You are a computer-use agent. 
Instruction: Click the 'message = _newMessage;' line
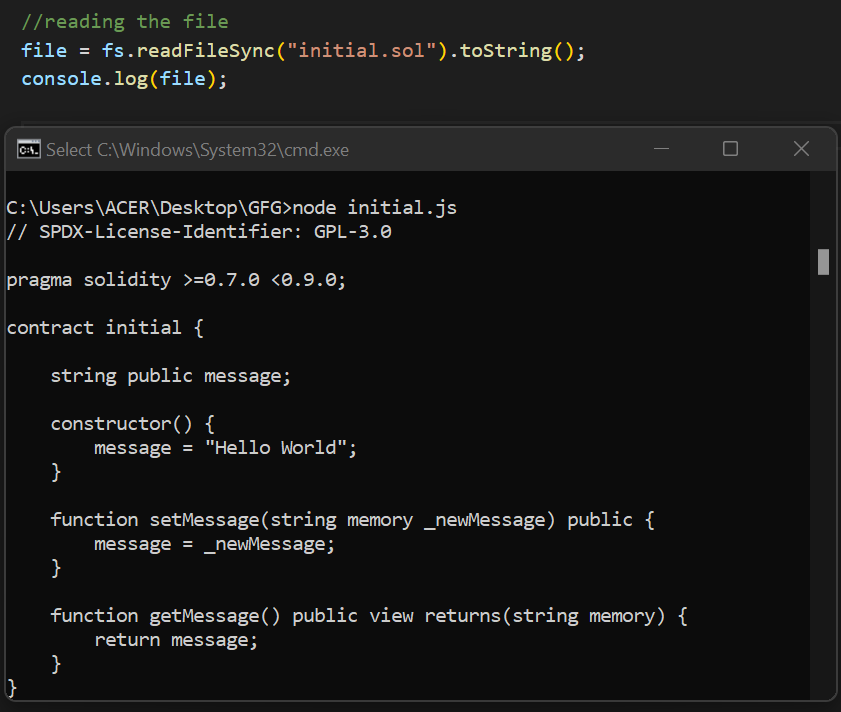coord(215,544)
